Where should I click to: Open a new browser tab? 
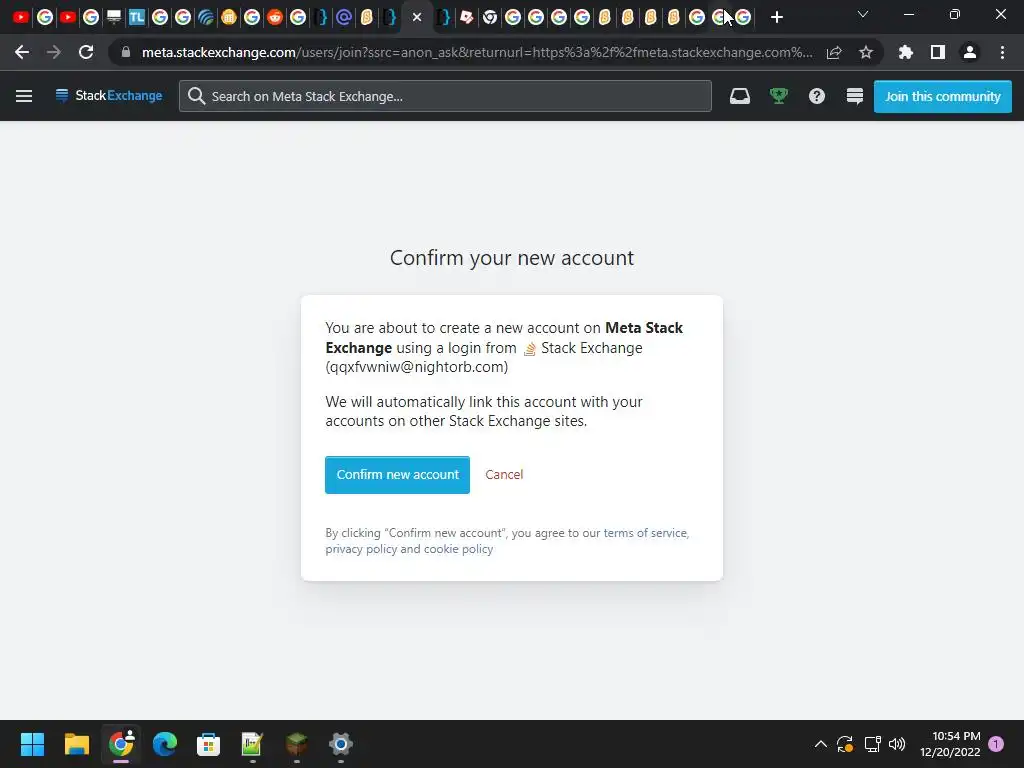click(x=776, y=17)
